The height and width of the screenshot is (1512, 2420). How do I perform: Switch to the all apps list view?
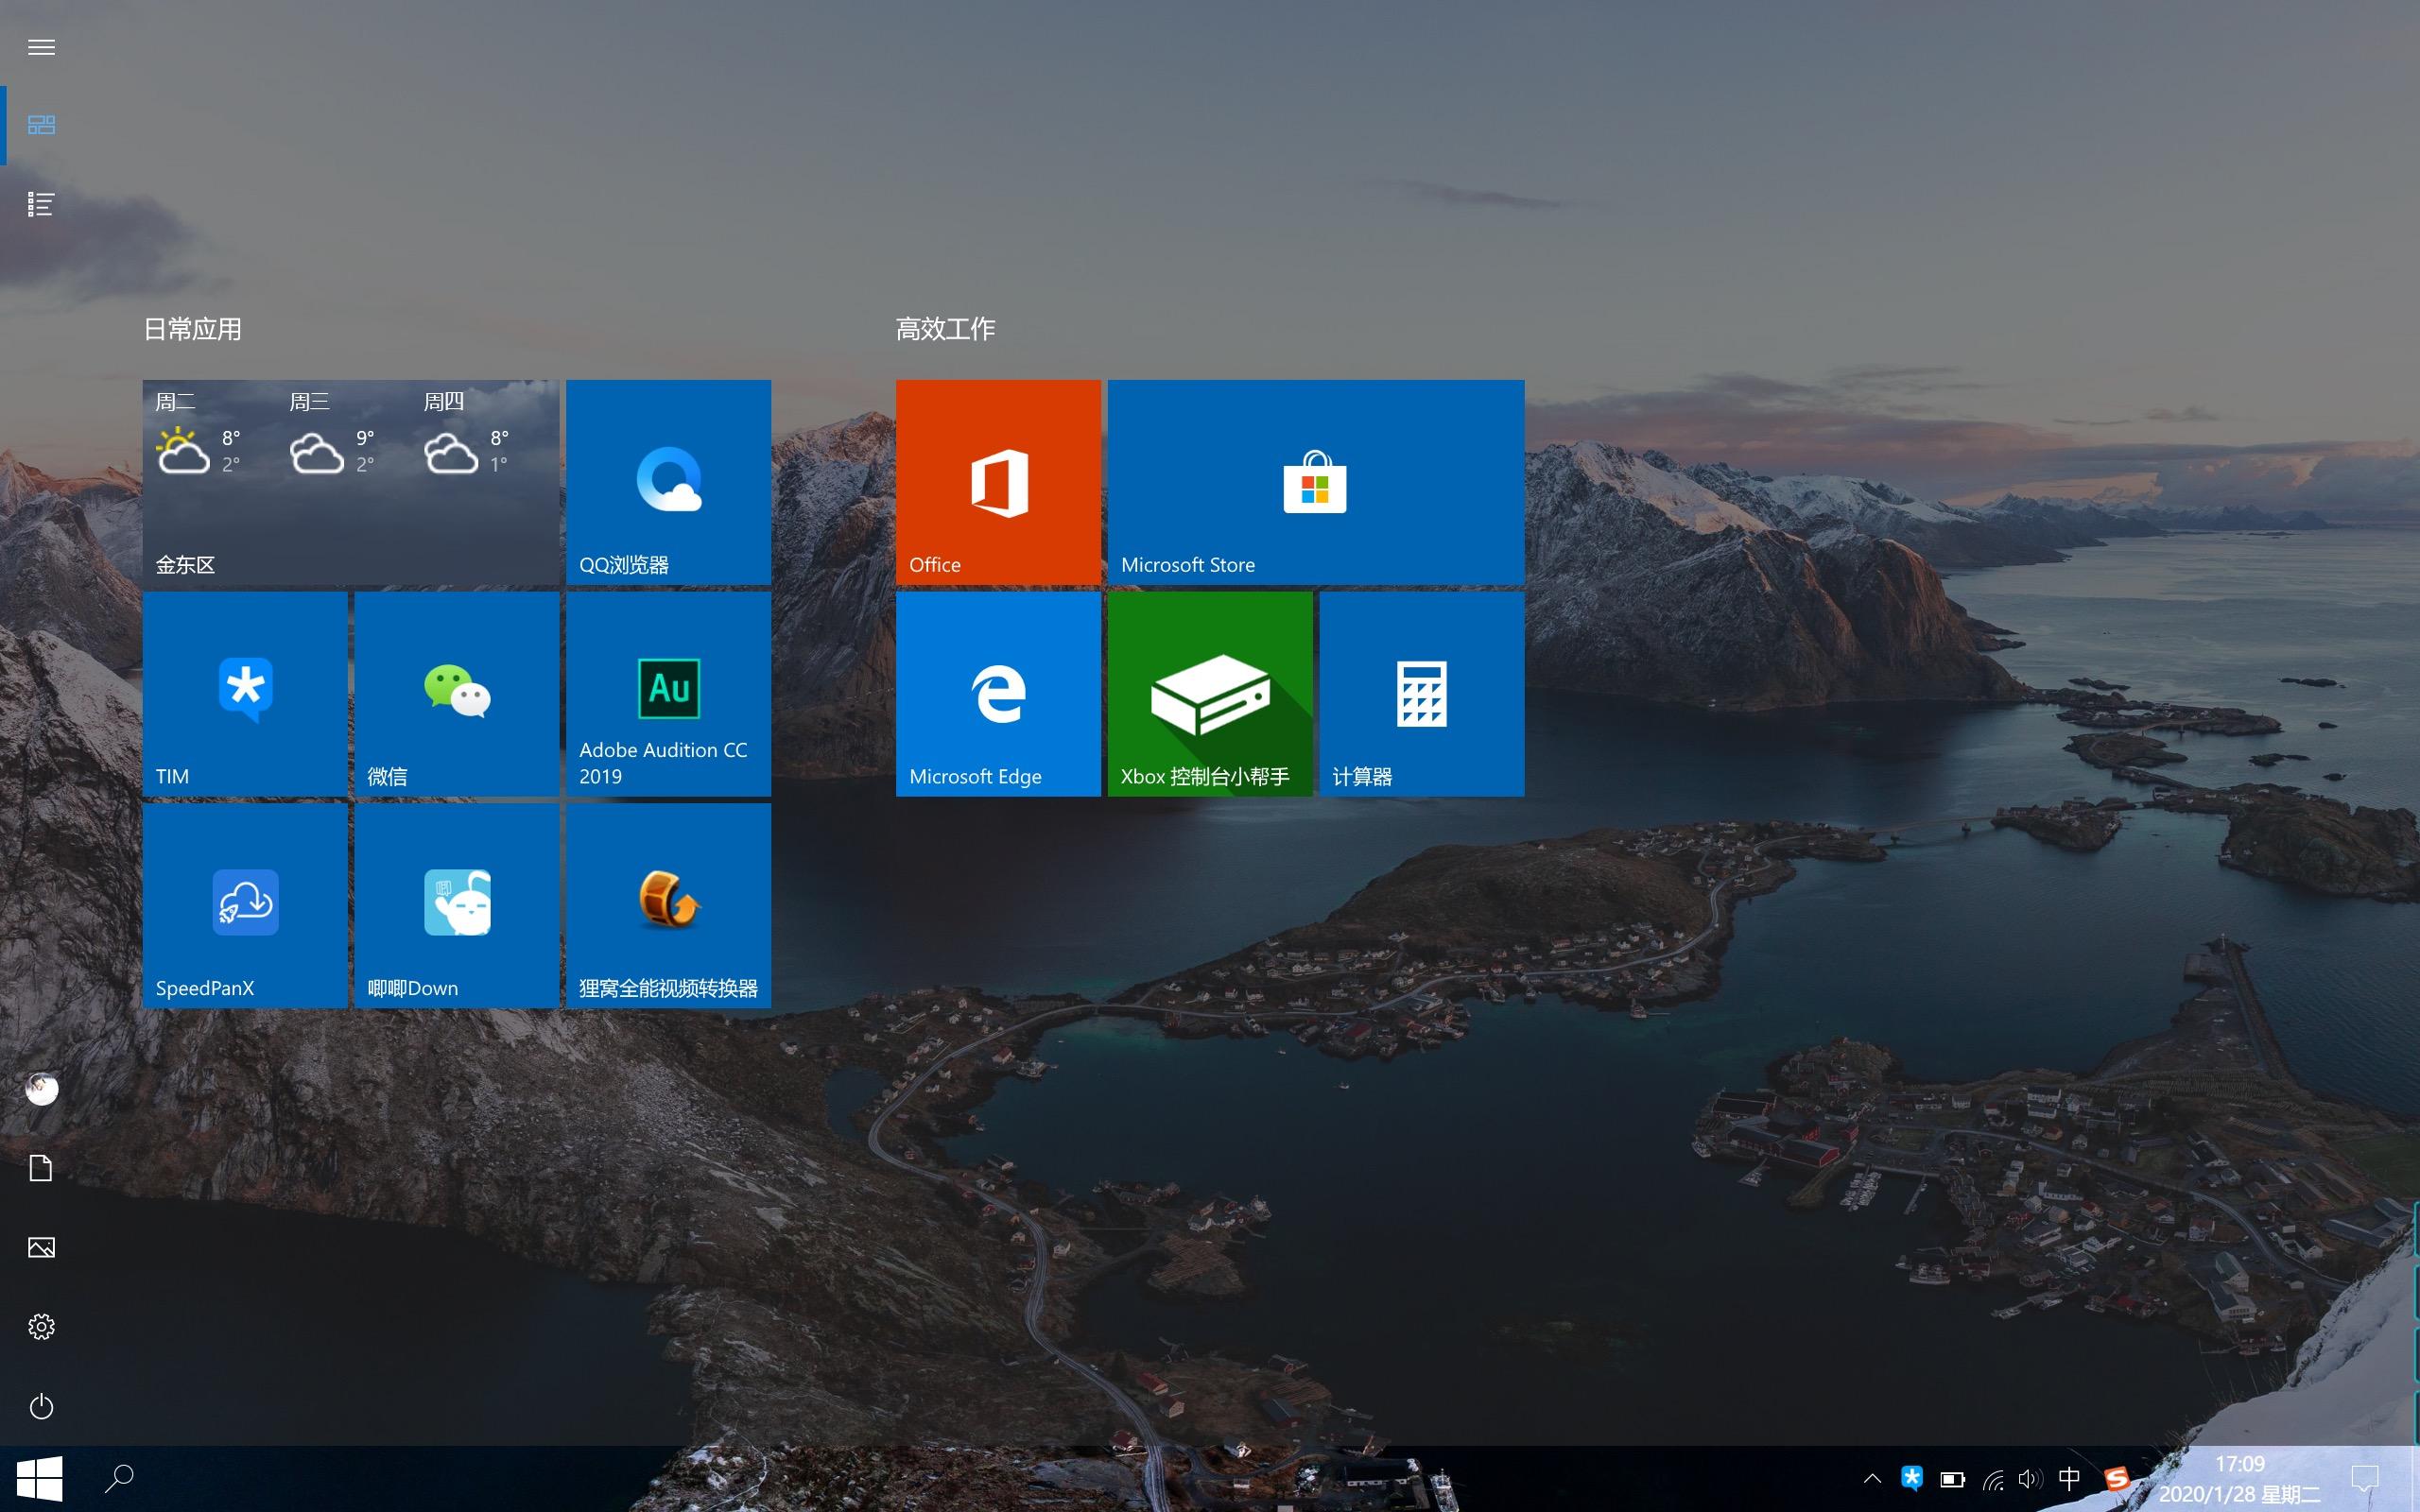pyautogui.click(x=41, y=204)
